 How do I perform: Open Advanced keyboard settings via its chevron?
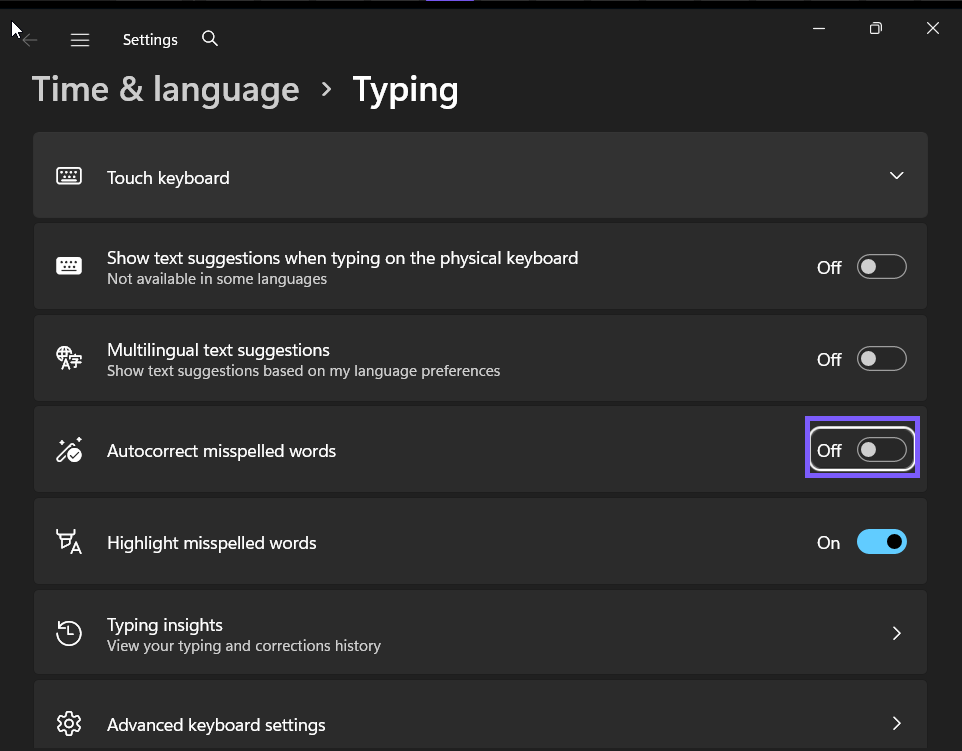coord(896,723)
